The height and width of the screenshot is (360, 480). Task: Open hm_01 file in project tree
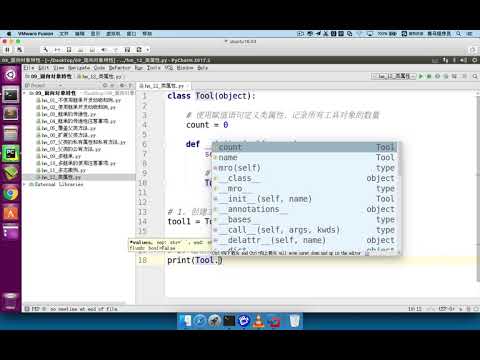click(x=78, y=100)
